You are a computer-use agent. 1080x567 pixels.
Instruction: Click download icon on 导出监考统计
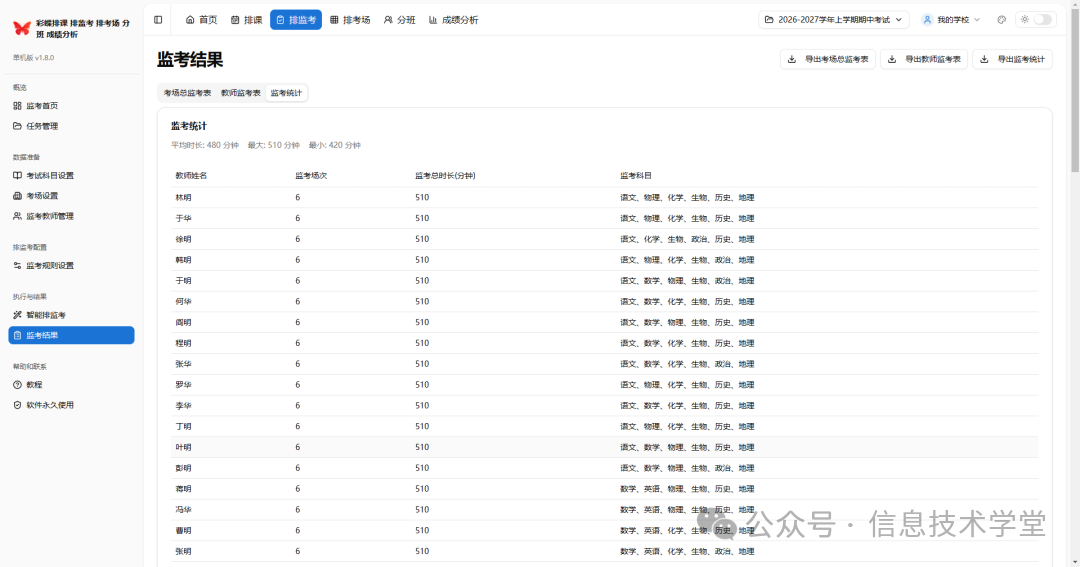(984, 59)
